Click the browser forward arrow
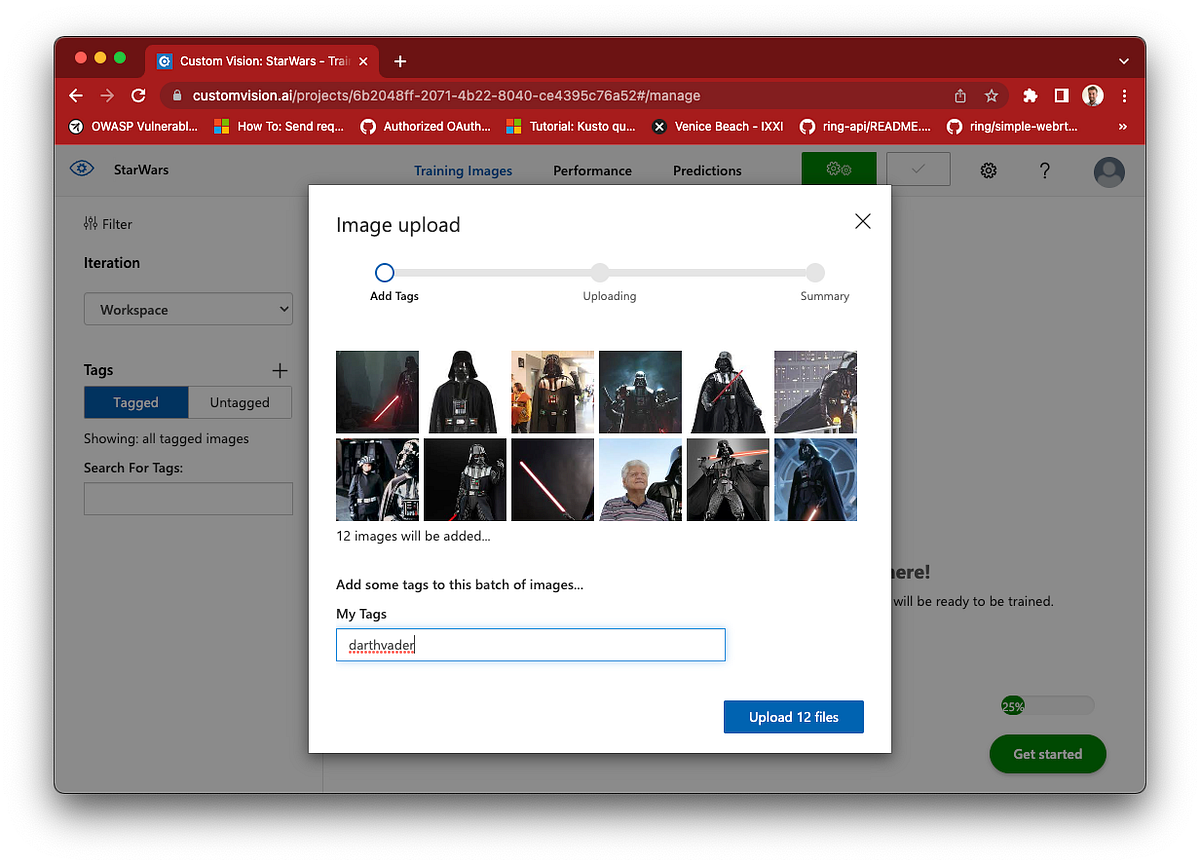This screenshot has width=1200, height=865. (107, 96)
